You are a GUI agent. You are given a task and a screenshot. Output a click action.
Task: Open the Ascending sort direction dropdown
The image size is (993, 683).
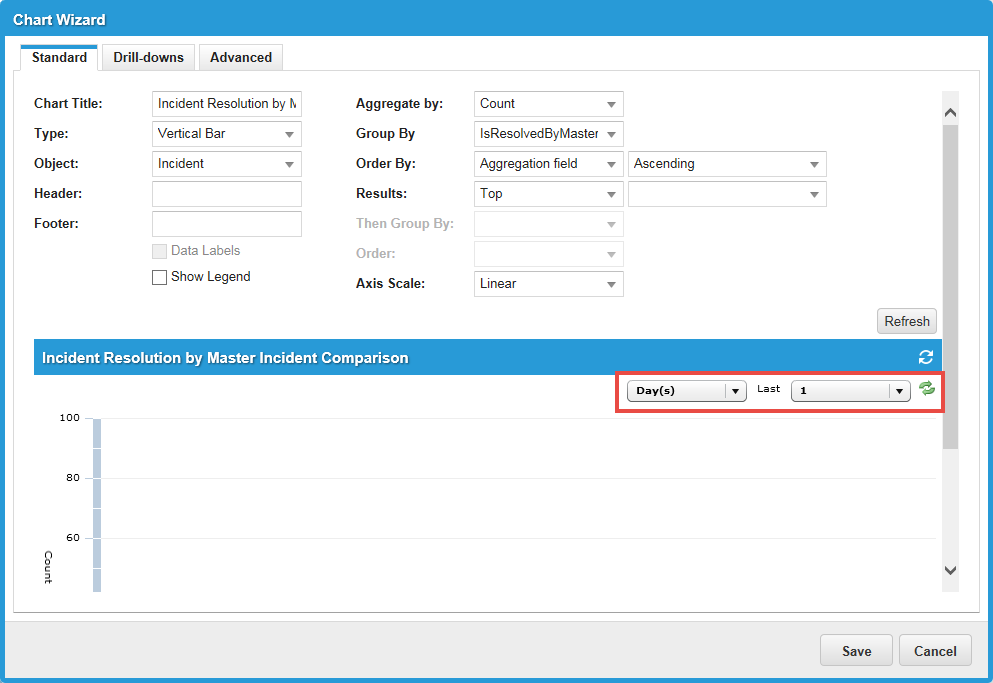coord(727,164)
